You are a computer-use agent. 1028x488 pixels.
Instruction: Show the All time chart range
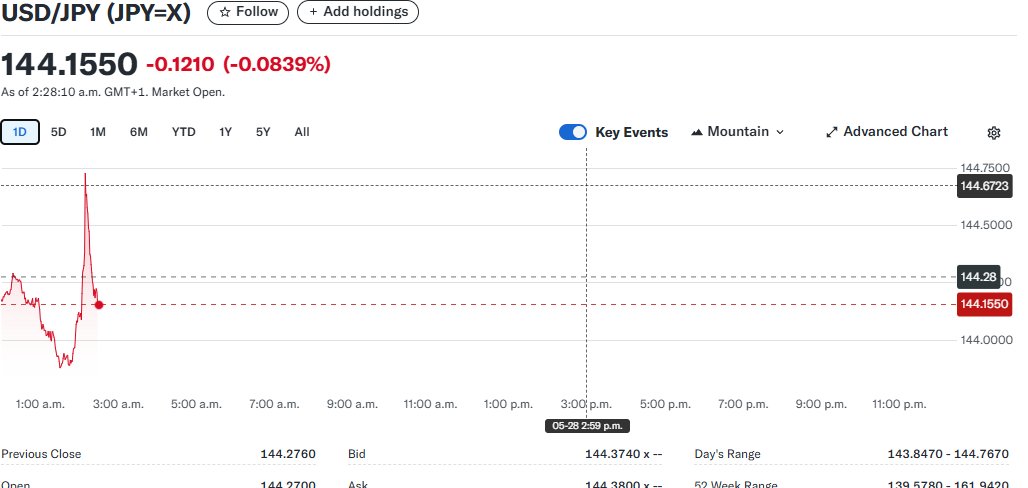click(302, 132)
